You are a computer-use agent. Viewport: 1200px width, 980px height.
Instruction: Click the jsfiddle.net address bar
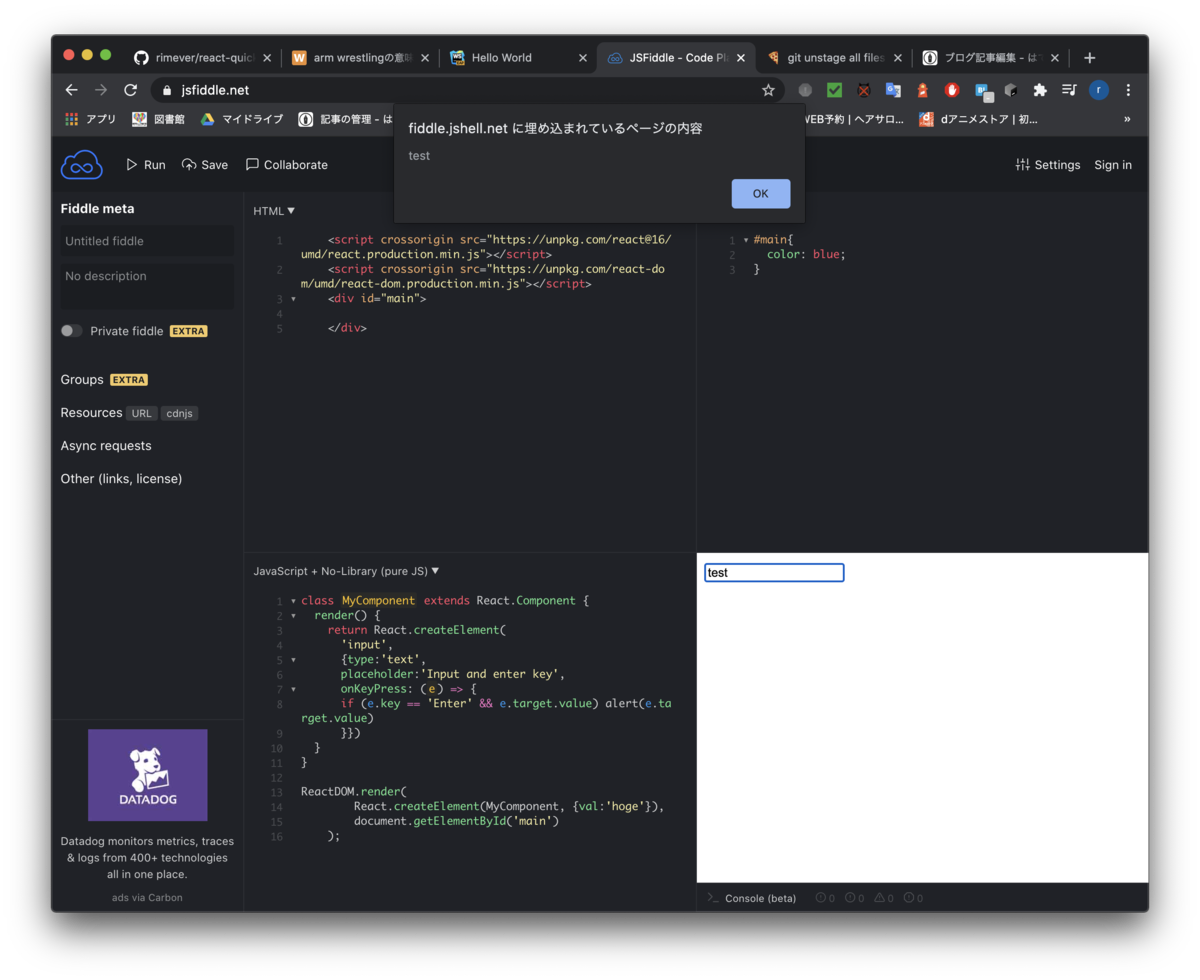pyautogui.click(x=468, y=90)
